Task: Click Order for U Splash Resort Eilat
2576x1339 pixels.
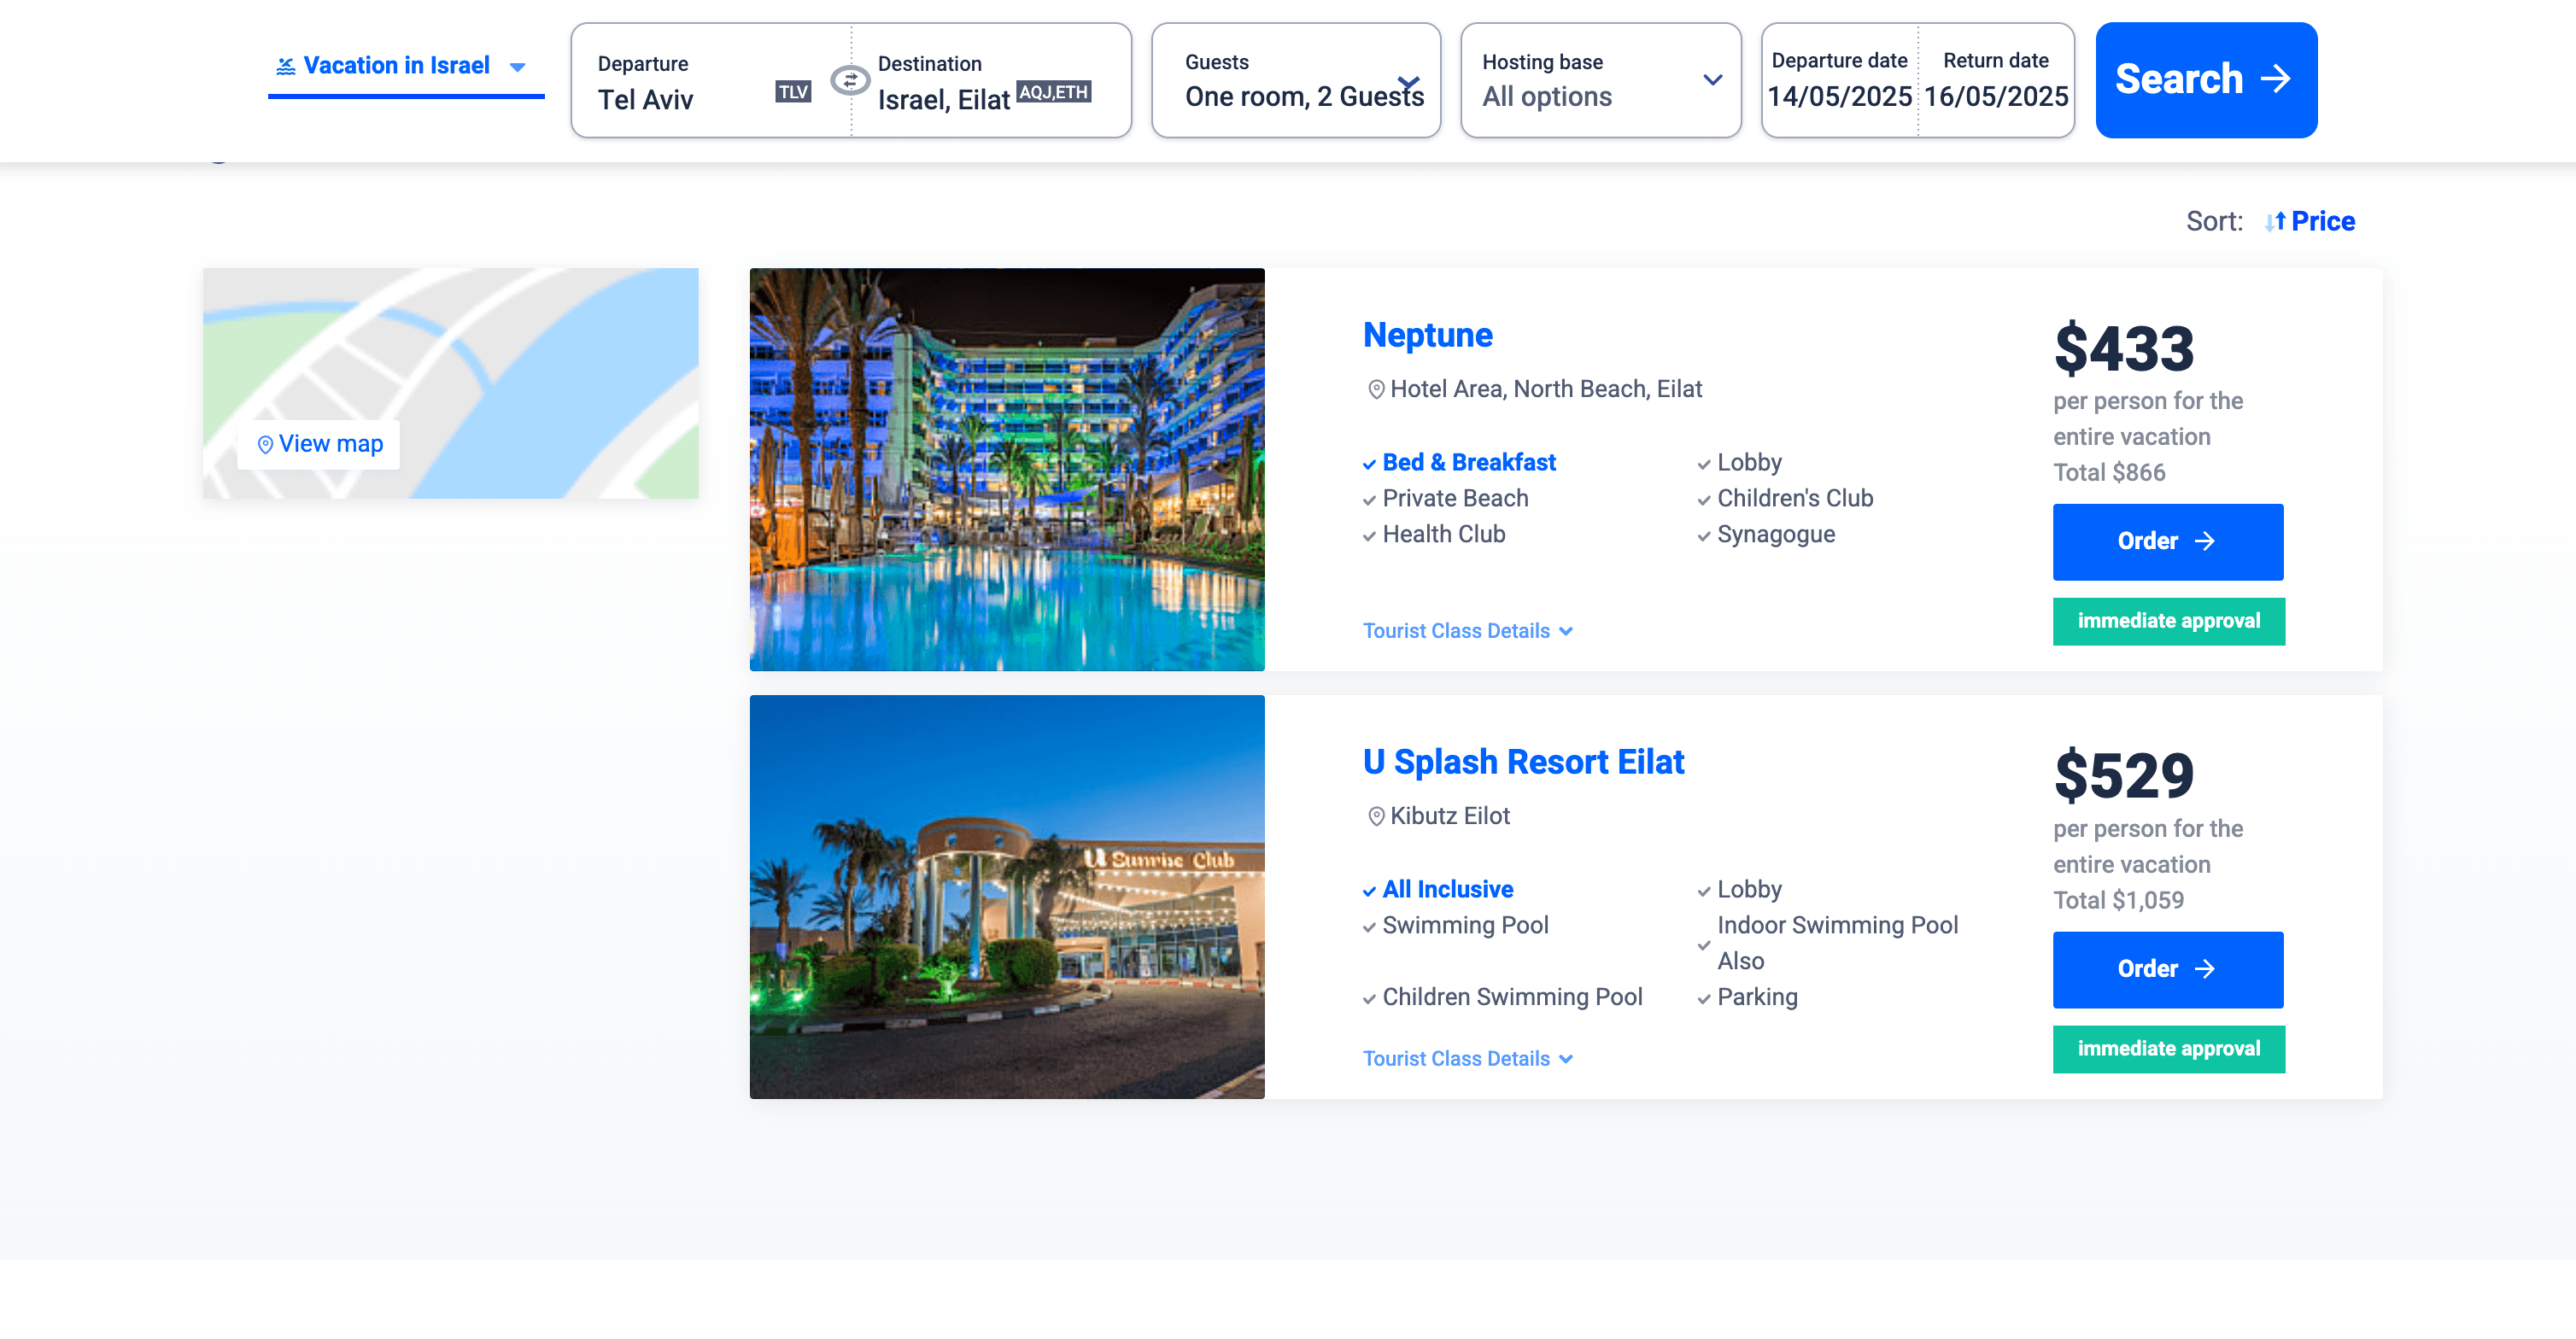Action: [x=2167, y=969]
